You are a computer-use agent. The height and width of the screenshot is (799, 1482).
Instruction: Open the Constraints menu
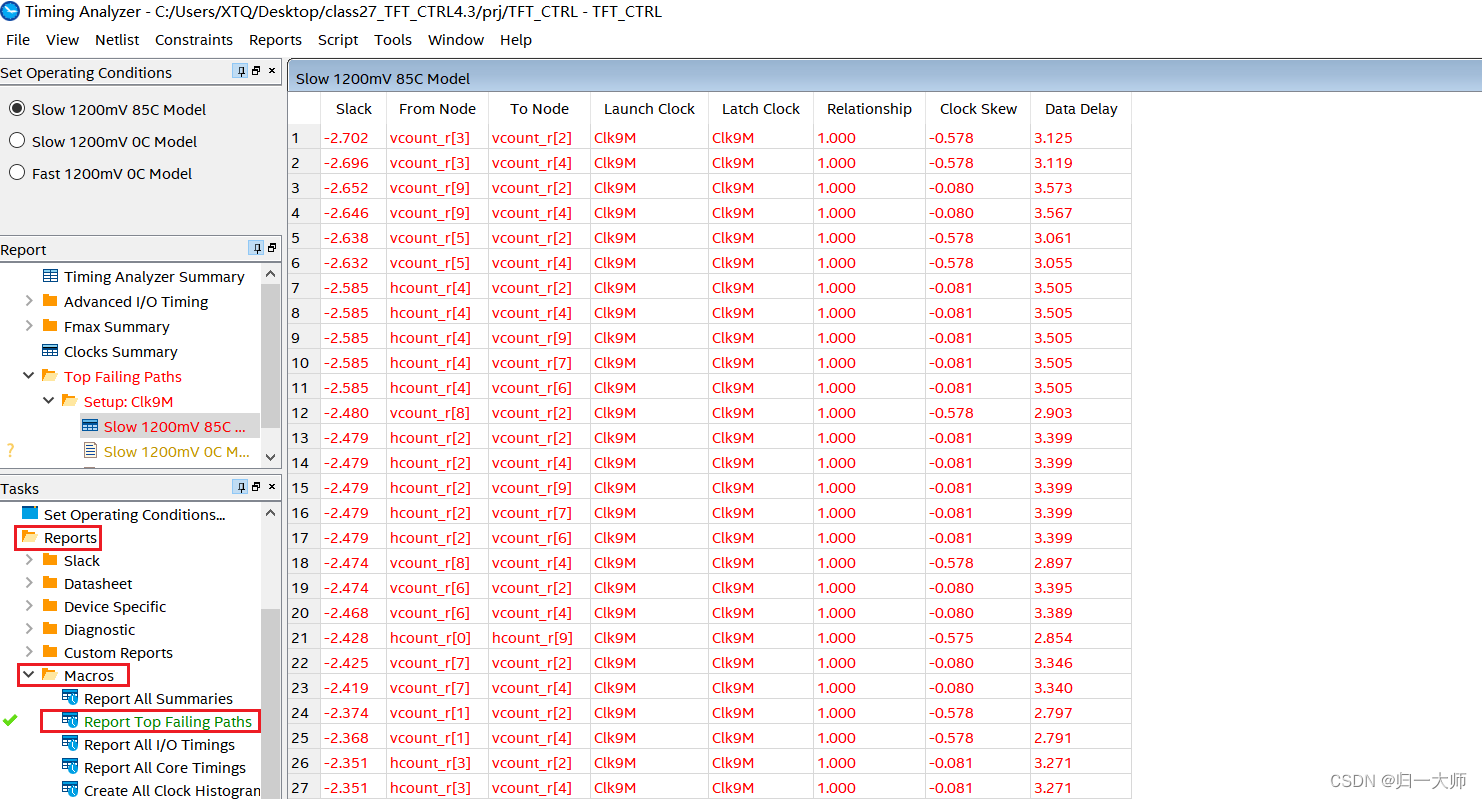tap(194, 40)
